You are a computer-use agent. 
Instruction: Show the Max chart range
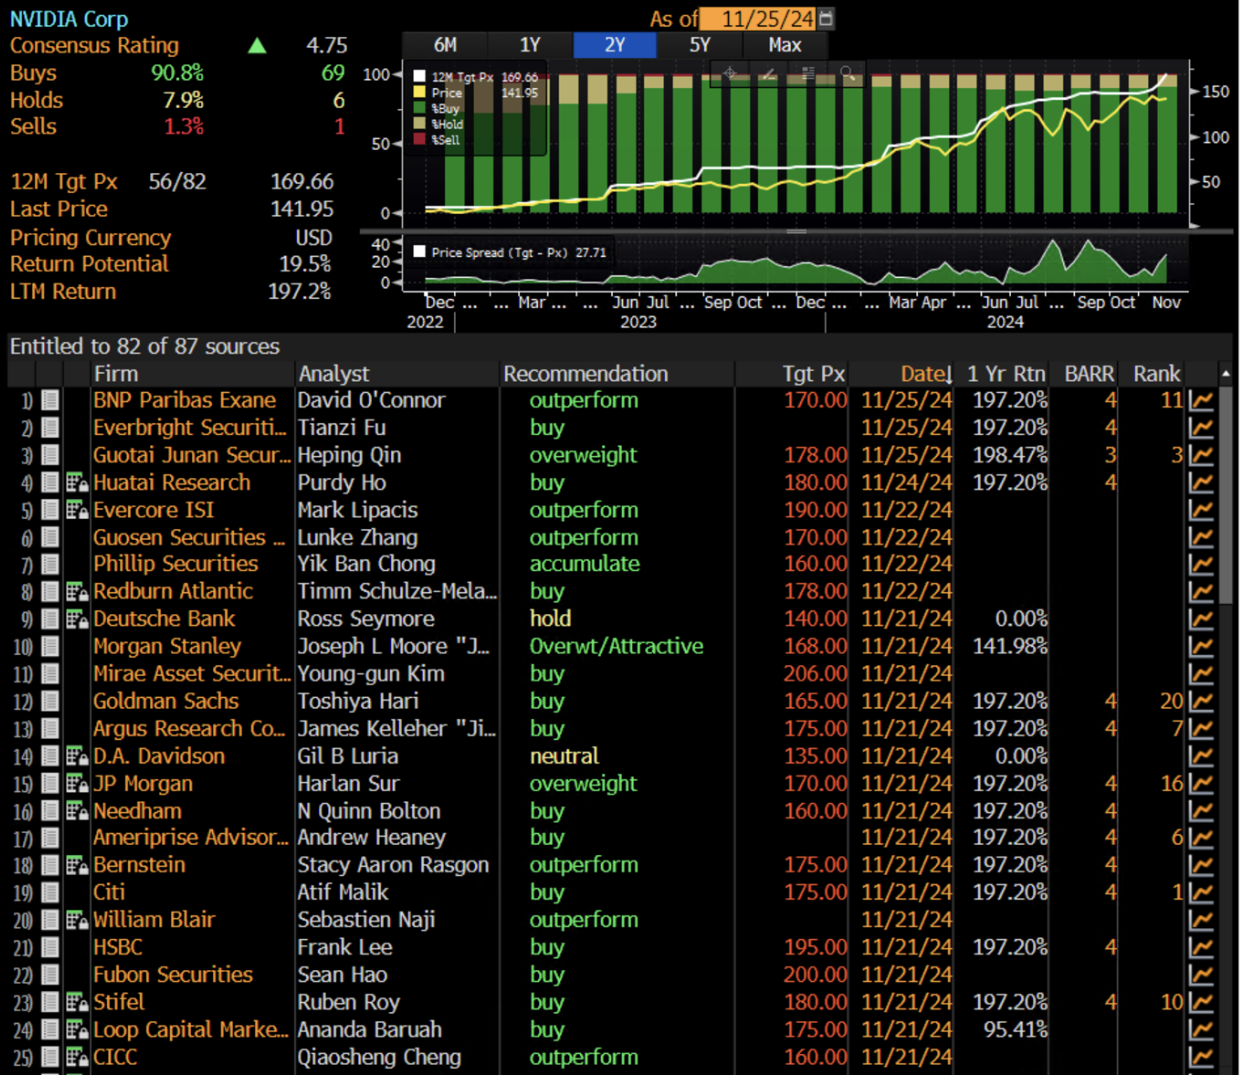[785, 45]
